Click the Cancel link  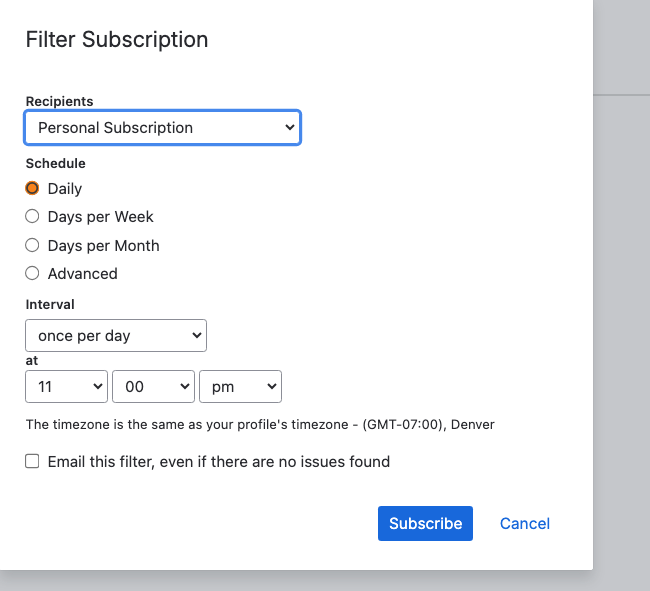pyautogui.click(x=525, y=523)
